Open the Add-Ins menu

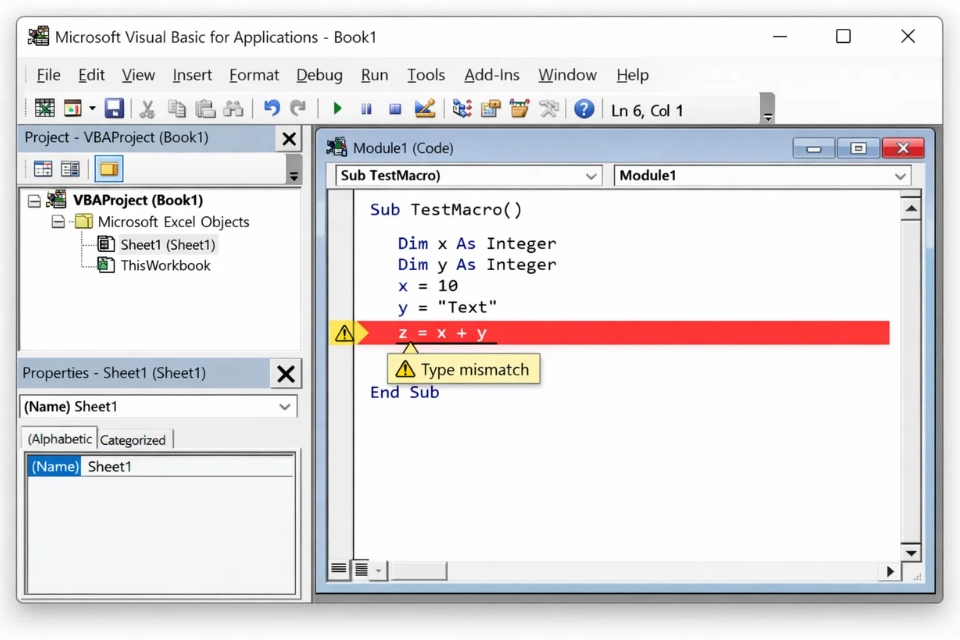491,74
